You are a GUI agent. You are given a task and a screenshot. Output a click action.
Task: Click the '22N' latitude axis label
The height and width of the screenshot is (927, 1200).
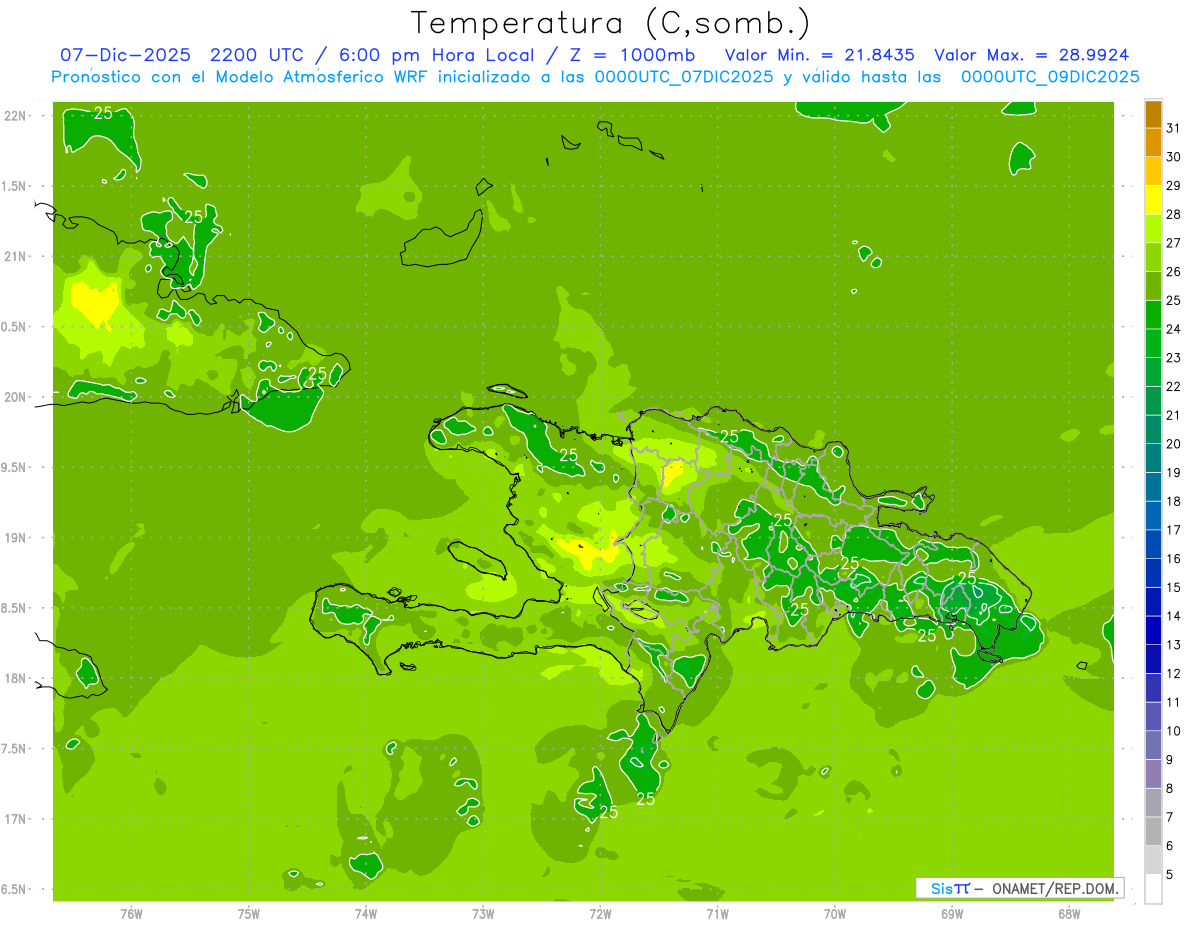point(16,116)
